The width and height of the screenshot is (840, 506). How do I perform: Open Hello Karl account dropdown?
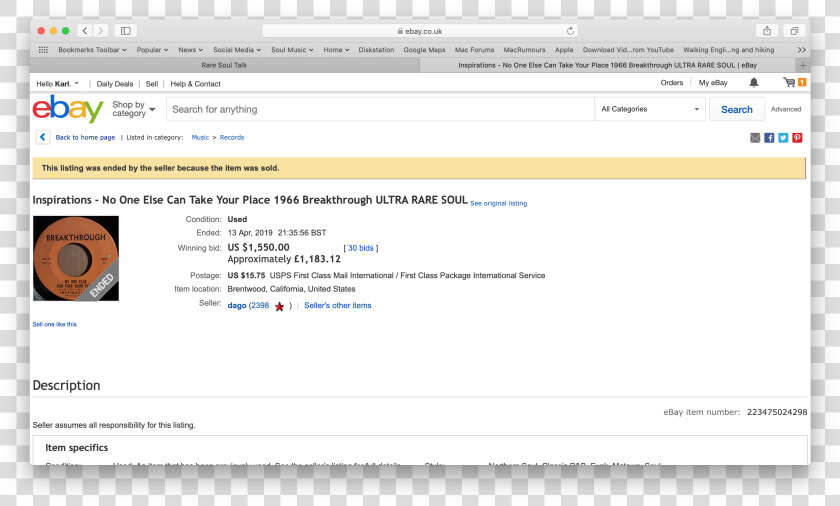click(57, 84)
